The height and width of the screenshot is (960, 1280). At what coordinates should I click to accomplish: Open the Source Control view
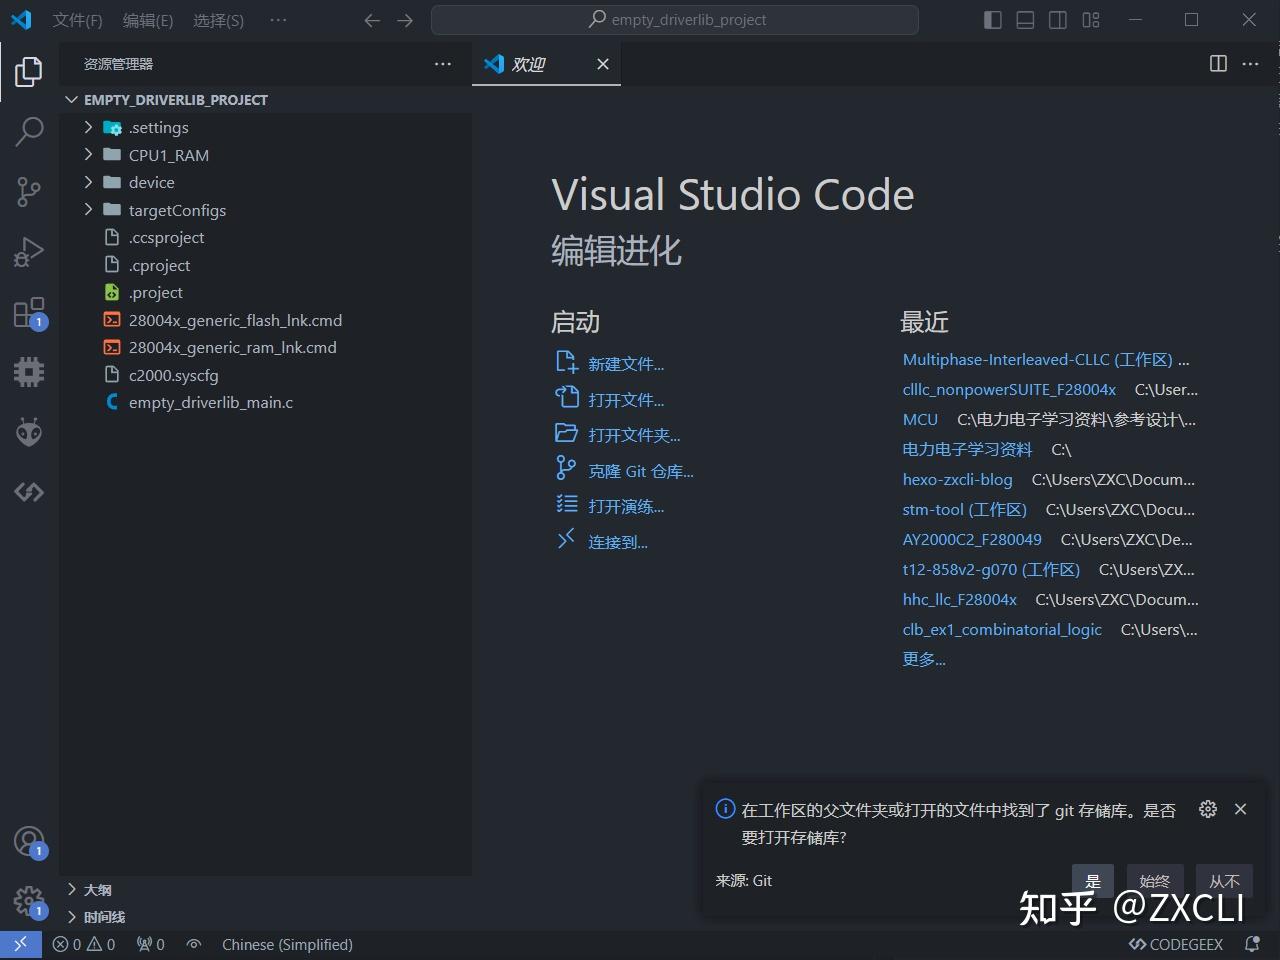[28, 191]
